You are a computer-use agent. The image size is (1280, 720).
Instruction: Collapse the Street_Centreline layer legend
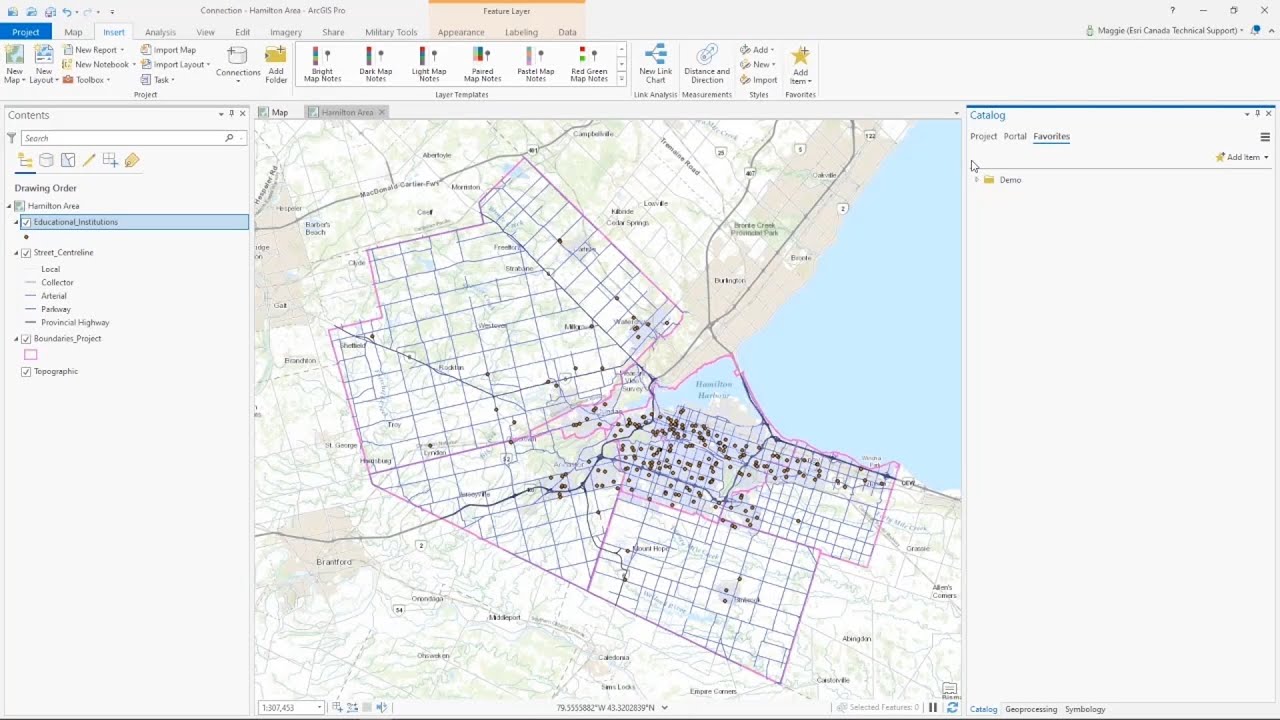point(16,253)
